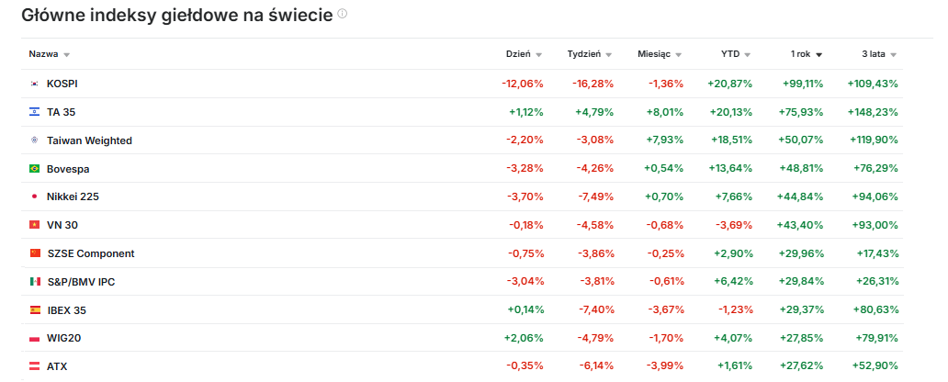948x382 pixels.
Task: Sort table by the Nazwa column arrow
Action: [x=67, y=55]
